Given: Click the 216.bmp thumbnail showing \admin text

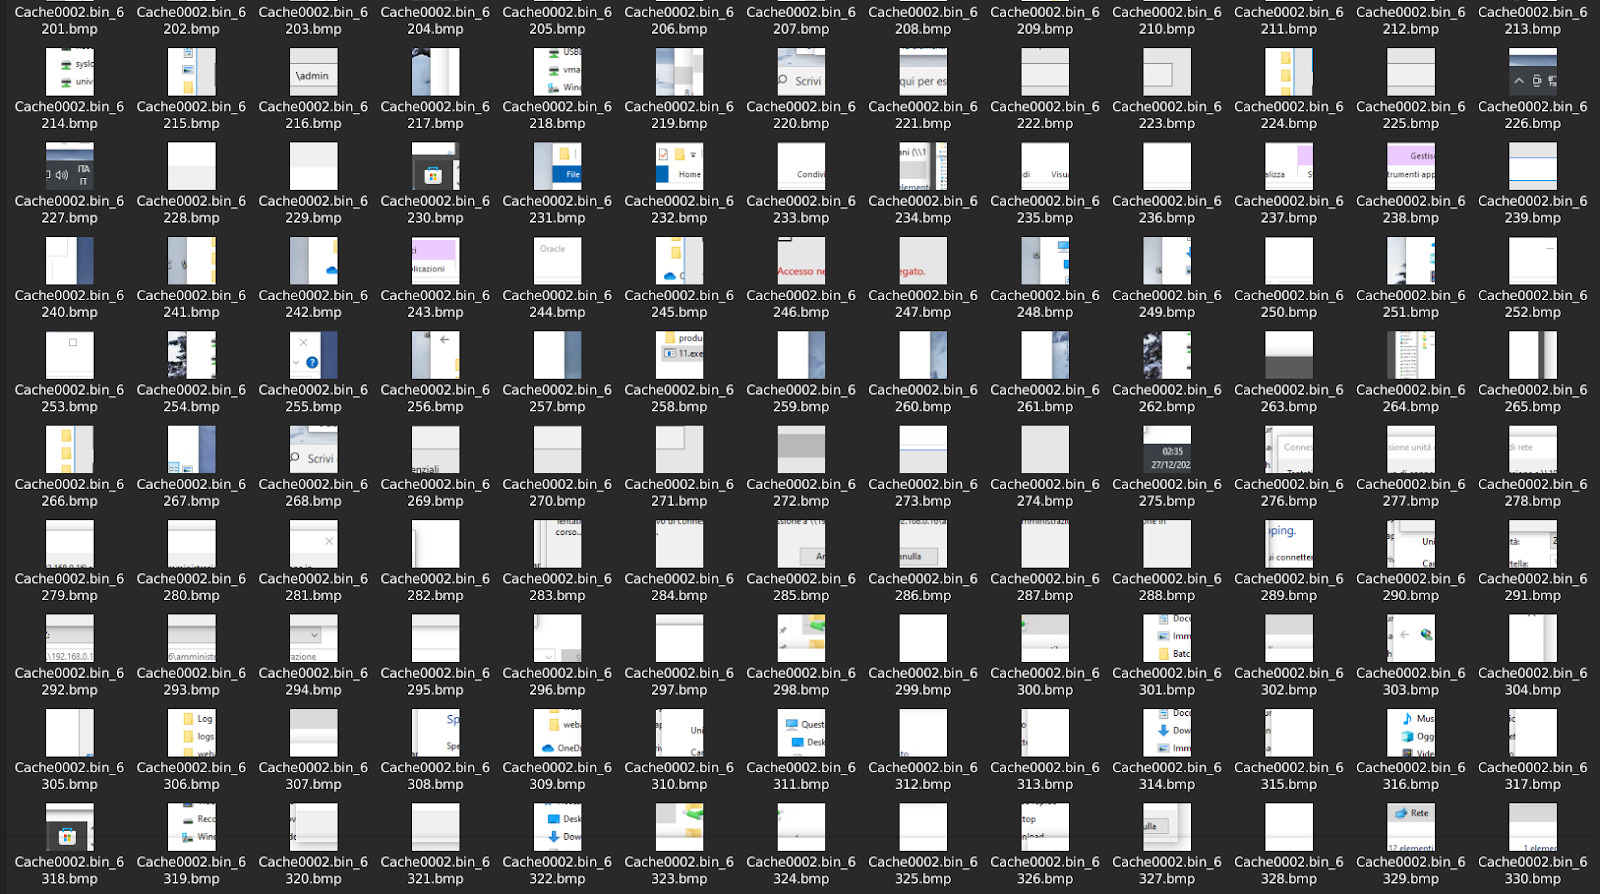Looking at the screenshot, I should click(x=313, y=73).
